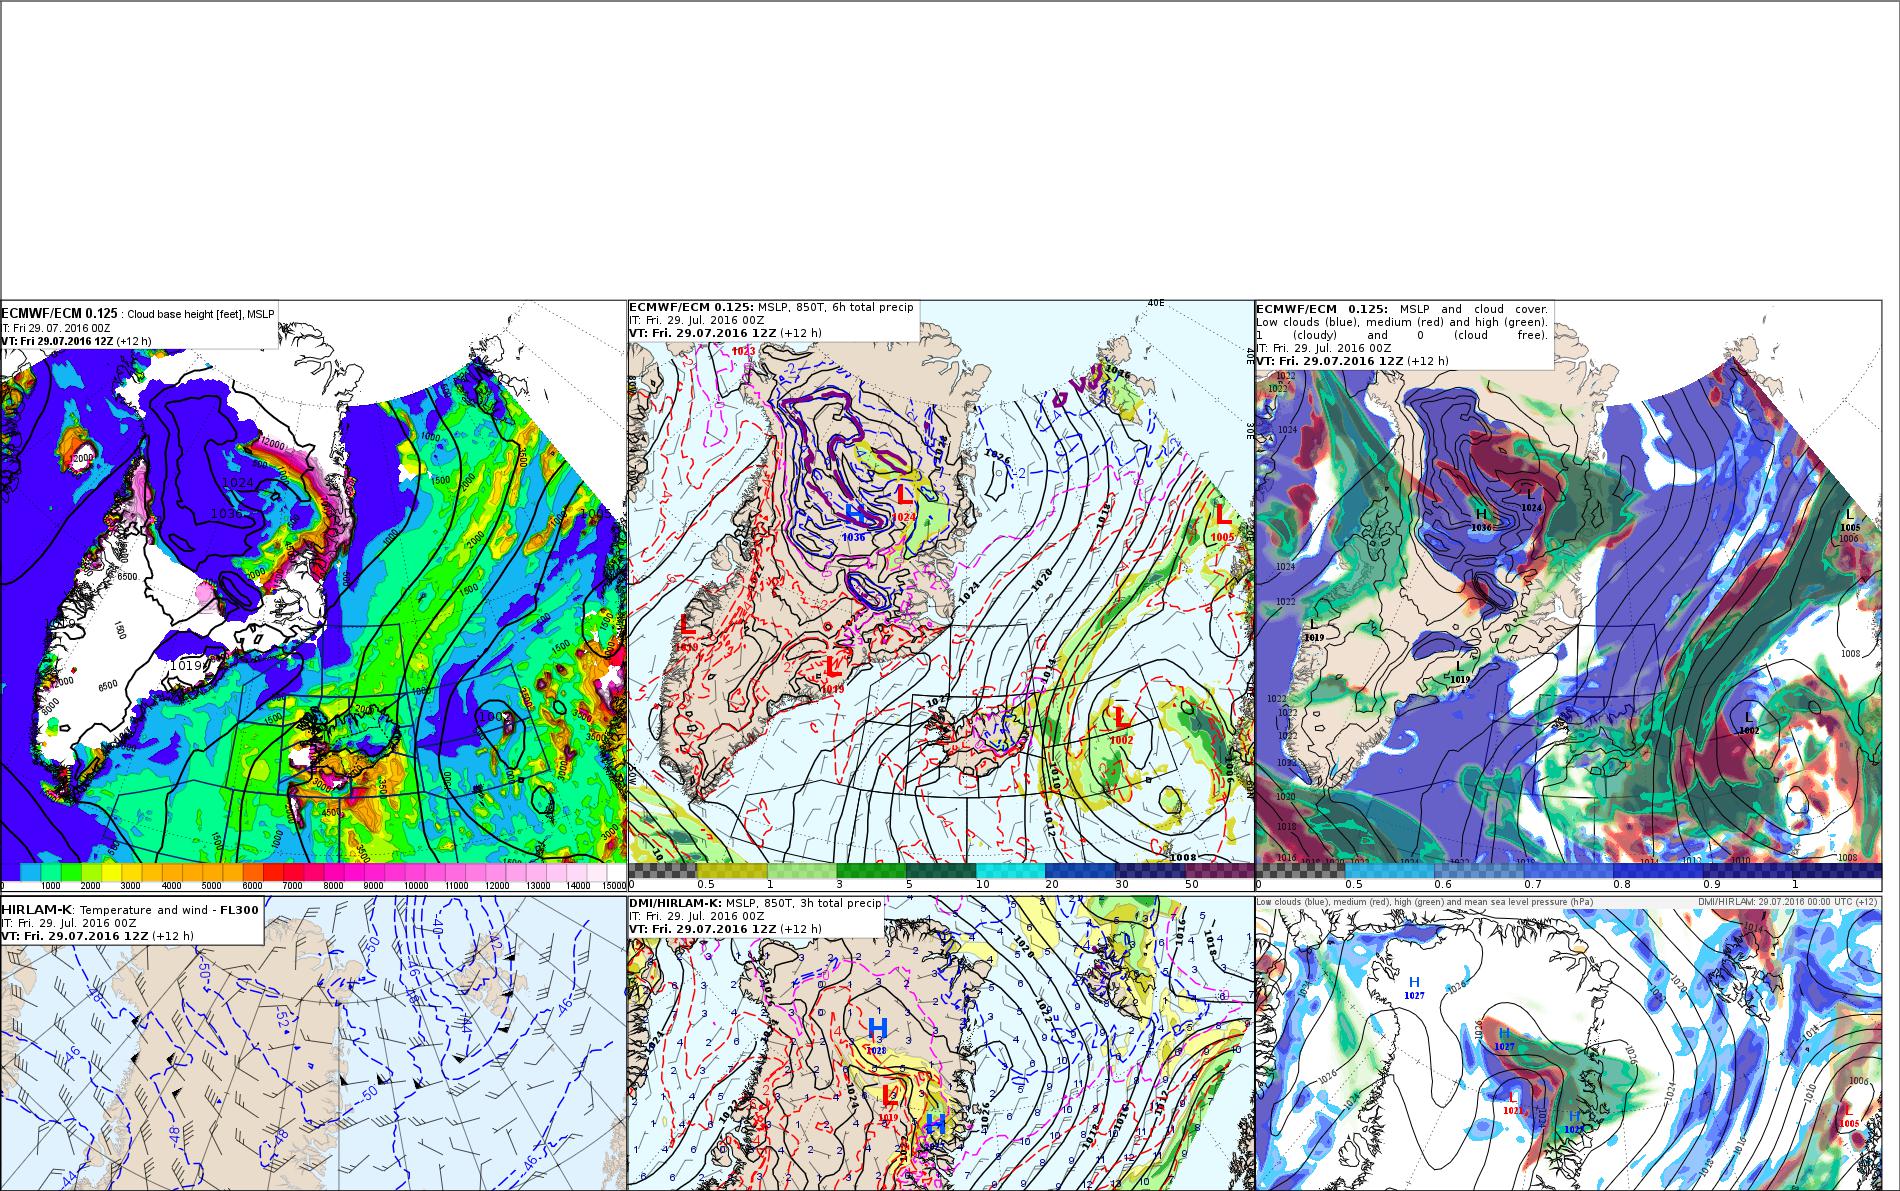Open the DMI/HIRLAM low, medium, high clouds map

pyautogui.click(x=1568, y=1043)
